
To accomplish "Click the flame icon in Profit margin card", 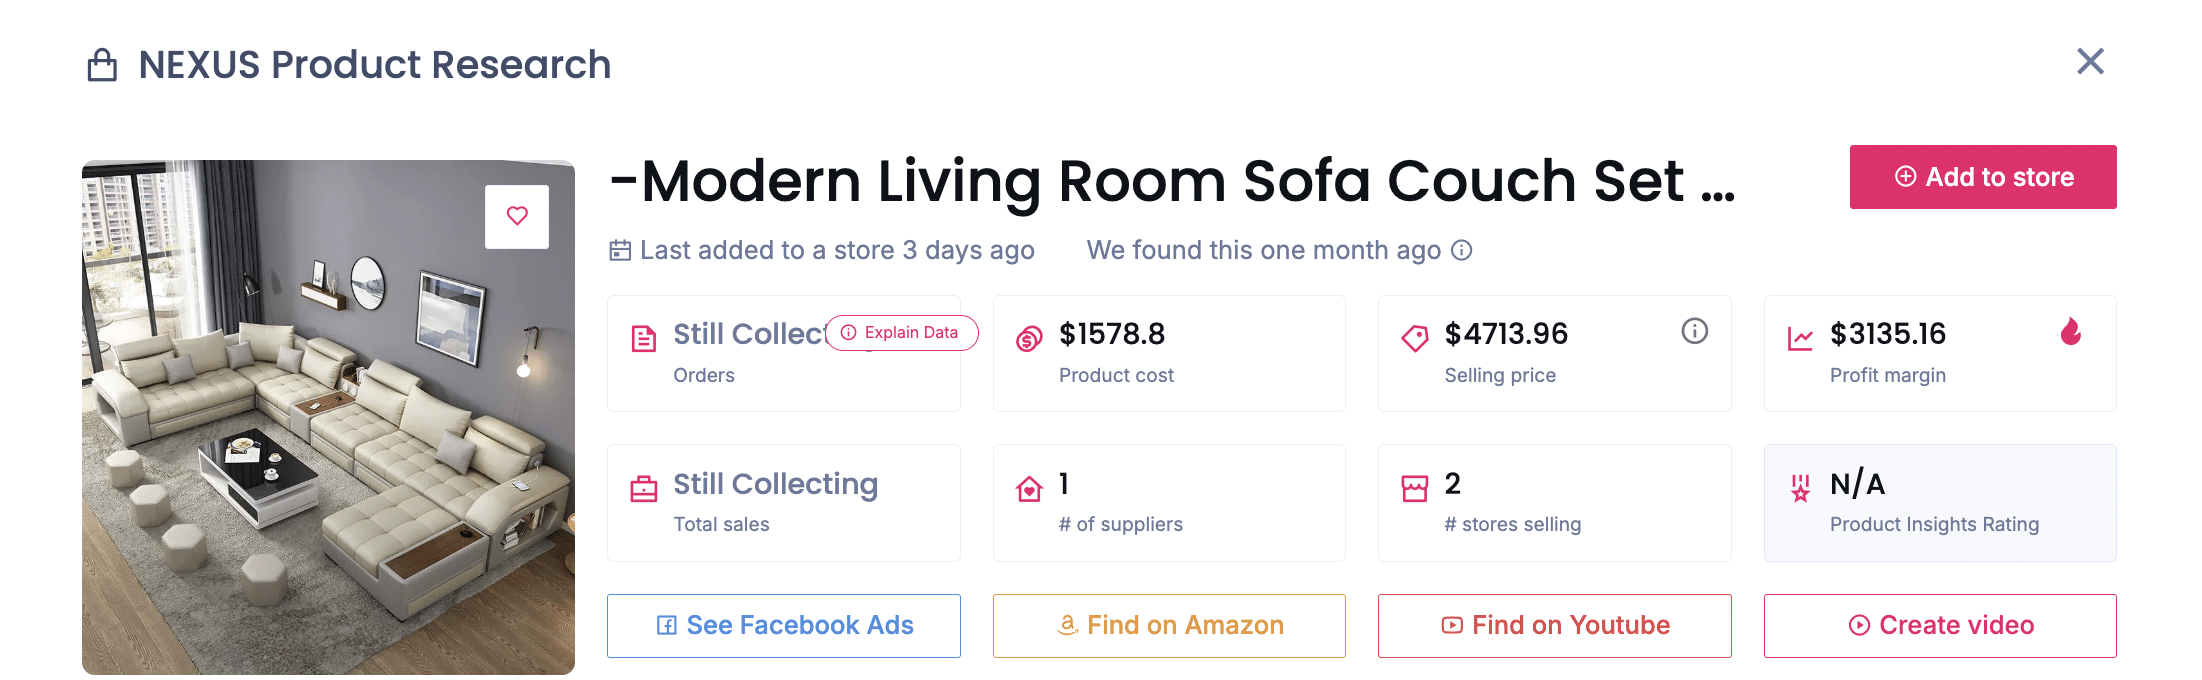I will tap(2071, 331).
